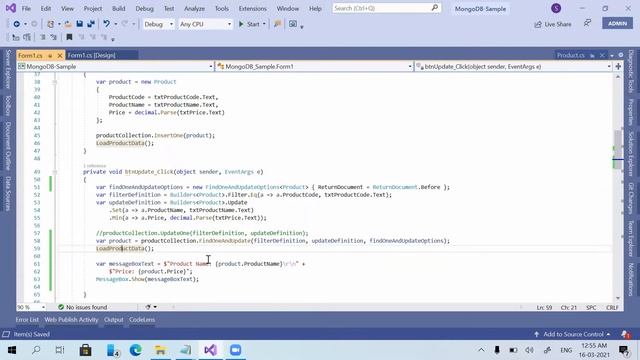Click the vertical scrollbar of the code editor
This screenshot has width=640, height=360.
[618, 187]
